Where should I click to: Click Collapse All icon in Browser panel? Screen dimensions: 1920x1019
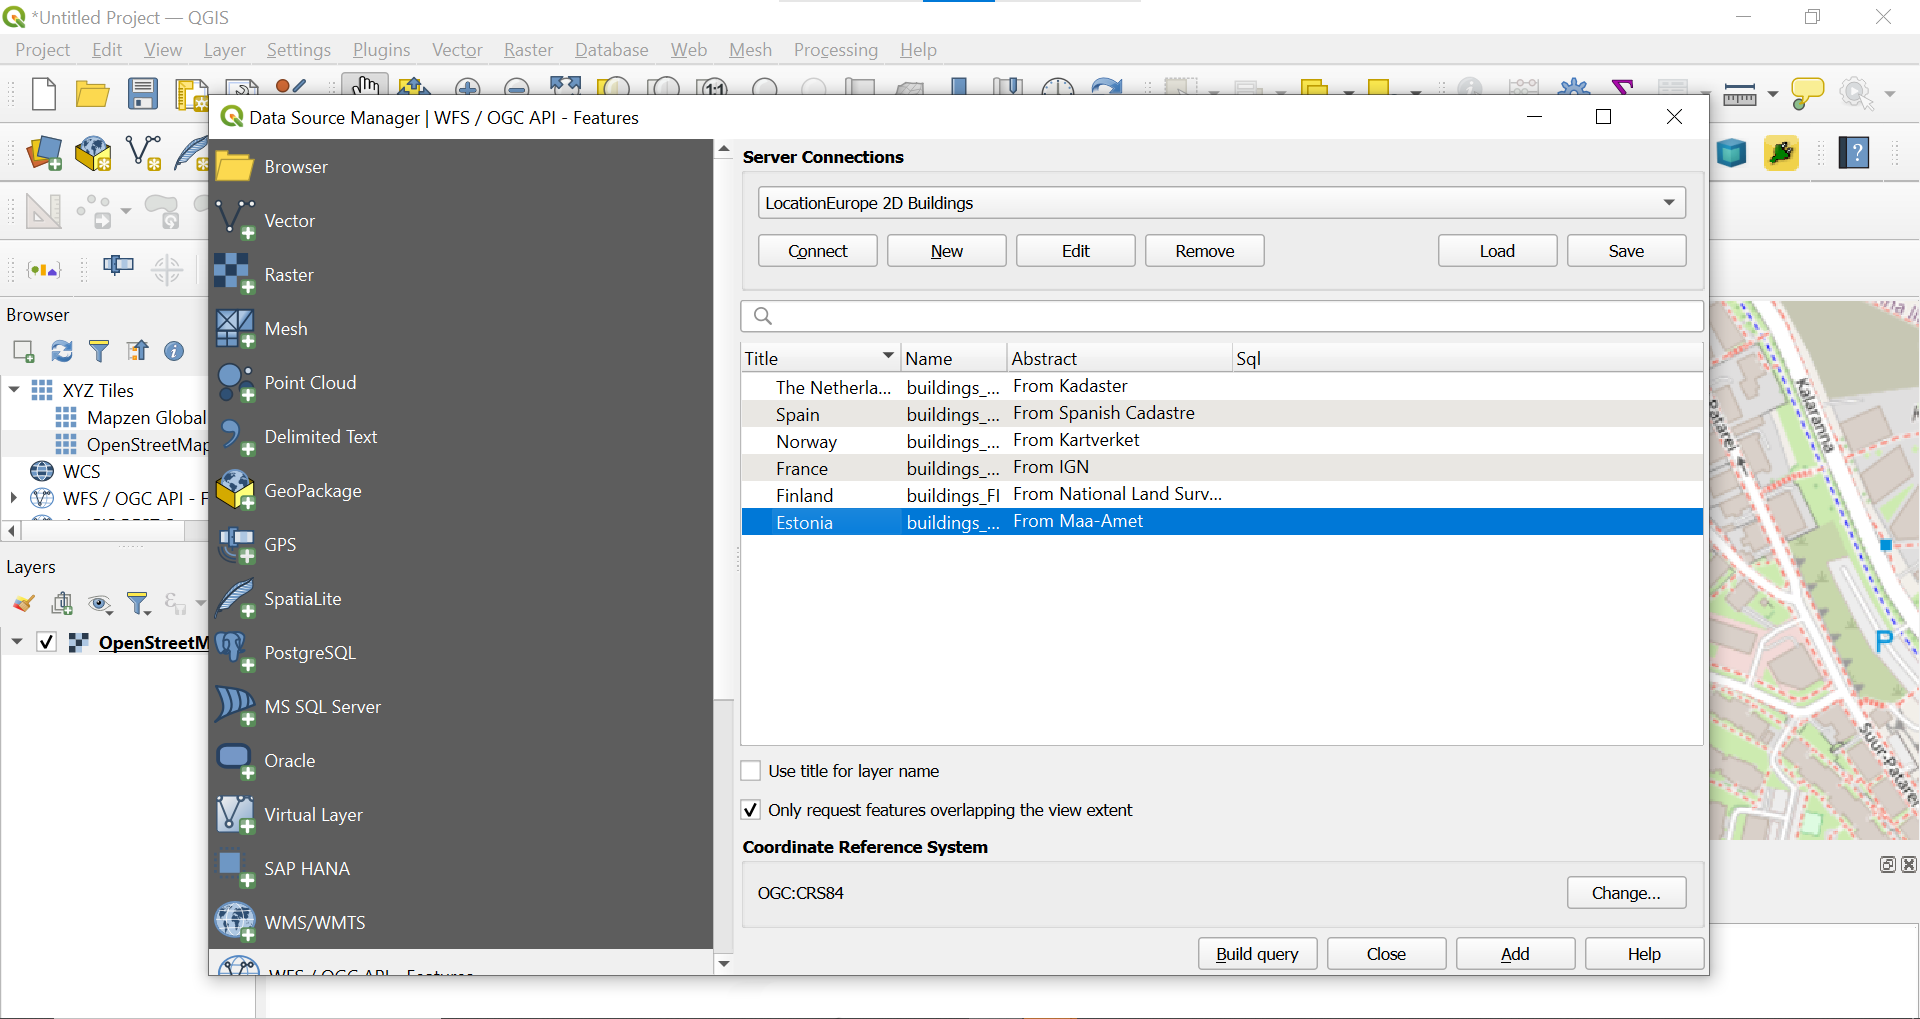pos(137,351)
